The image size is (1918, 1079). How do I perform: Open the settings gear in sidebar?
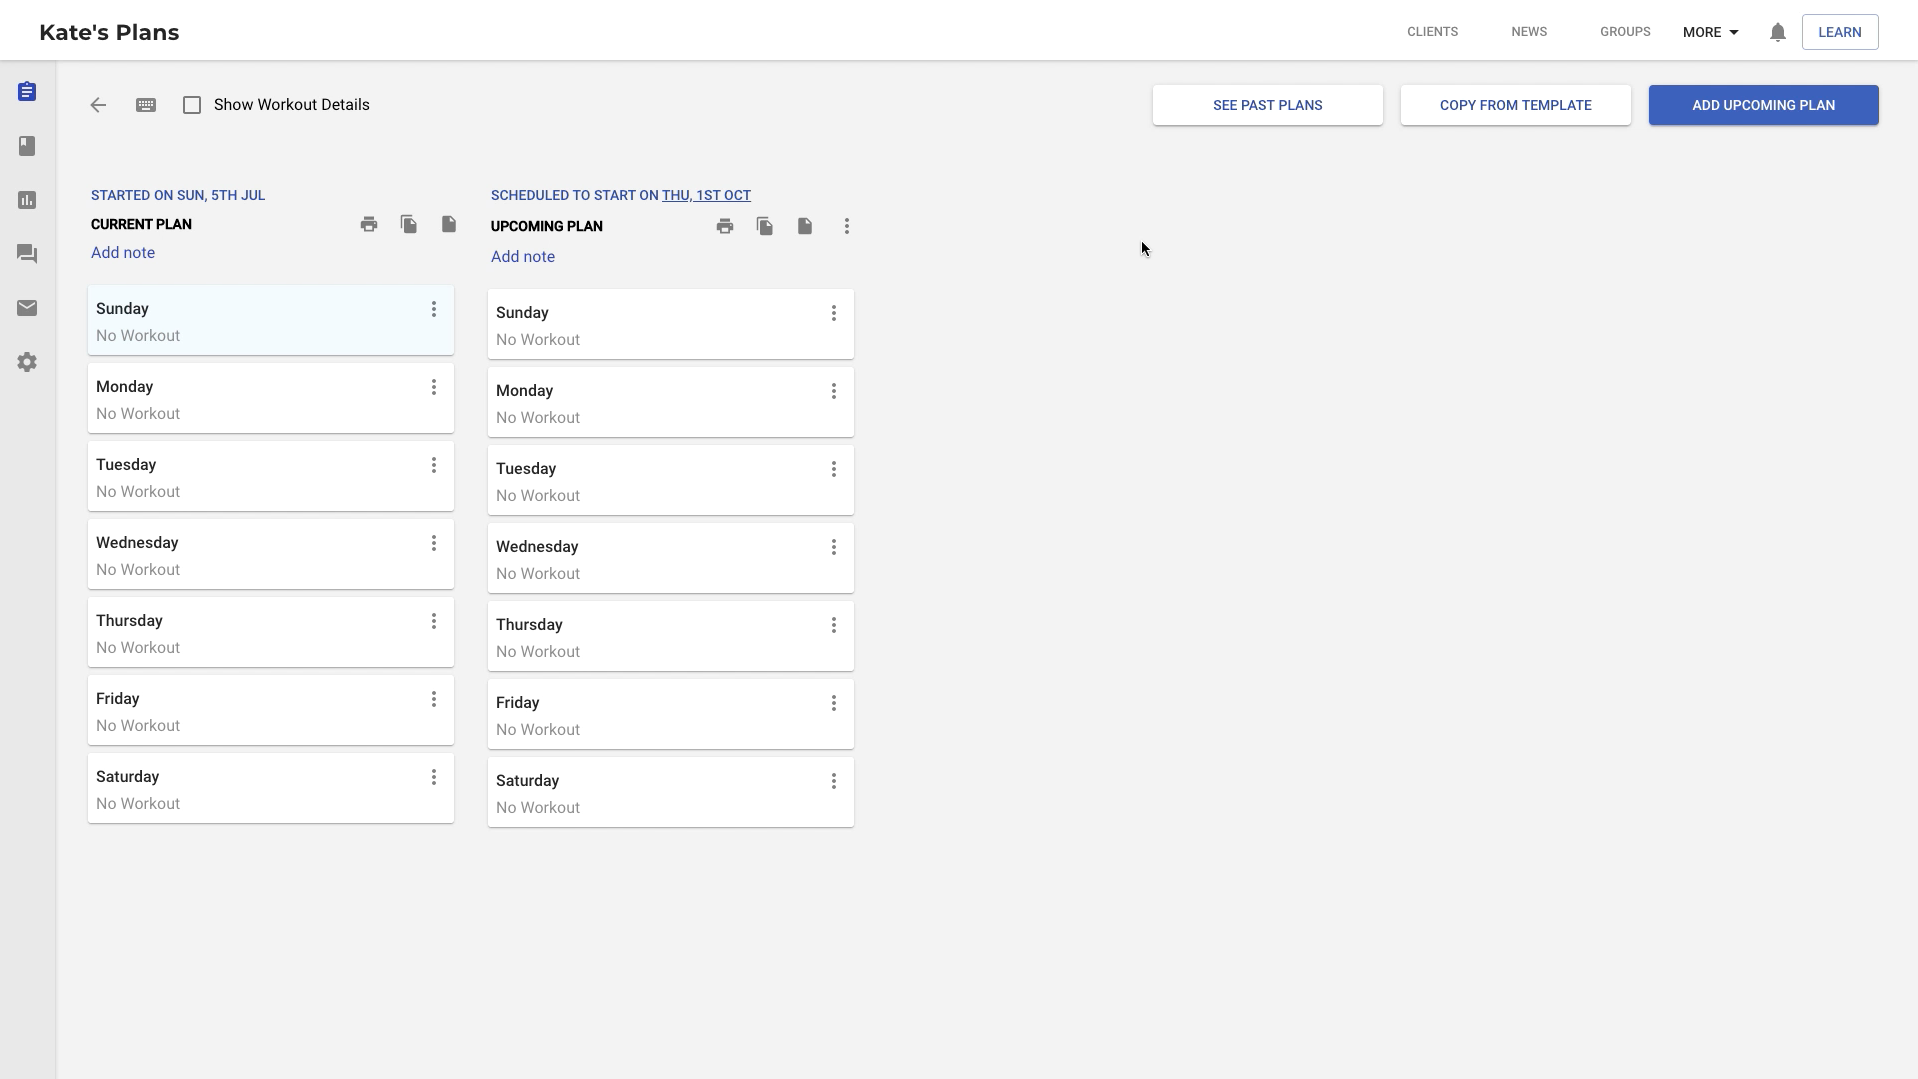(x=27, y=362)
